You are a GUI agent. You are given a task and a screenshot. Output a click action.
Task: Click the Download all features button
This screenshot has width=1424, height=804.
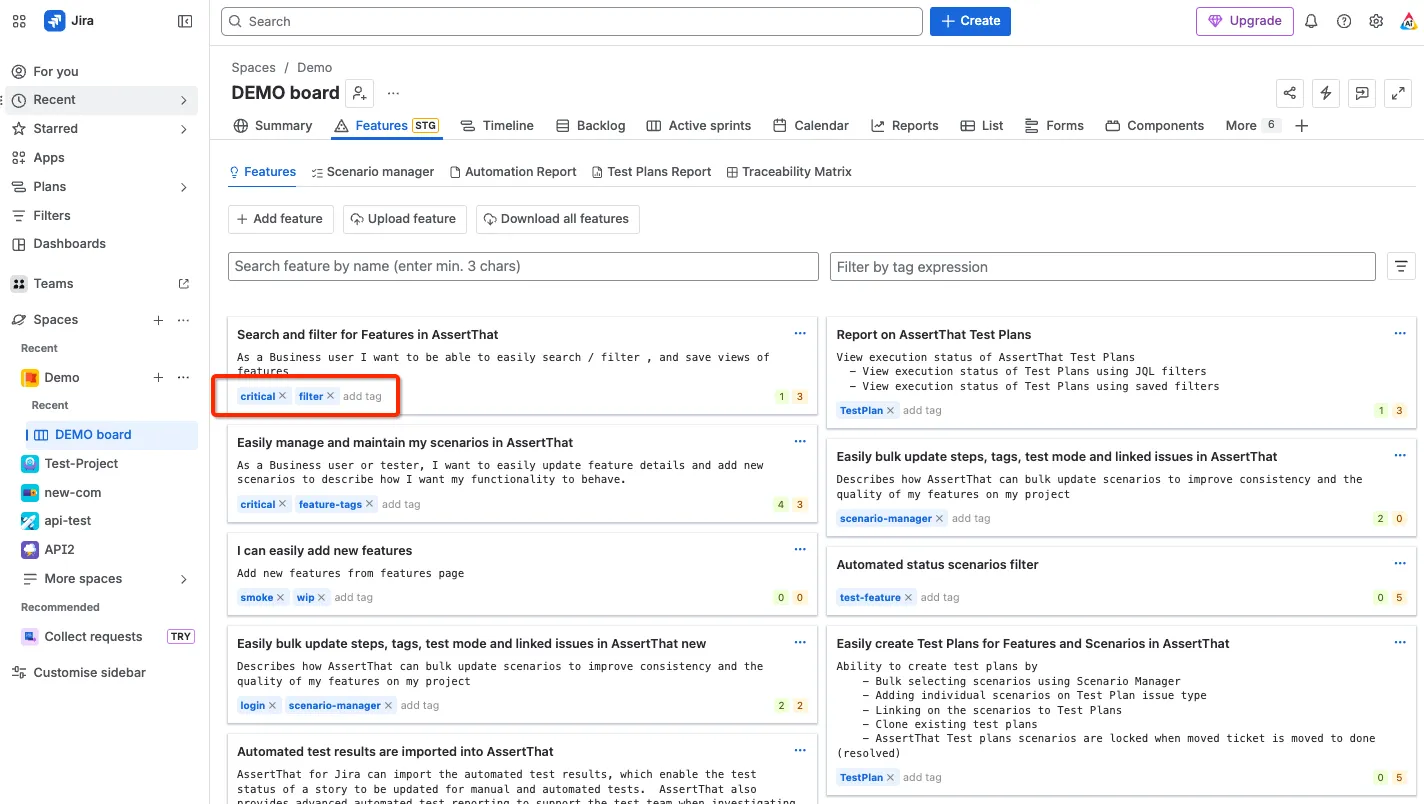tap(557, 219)
